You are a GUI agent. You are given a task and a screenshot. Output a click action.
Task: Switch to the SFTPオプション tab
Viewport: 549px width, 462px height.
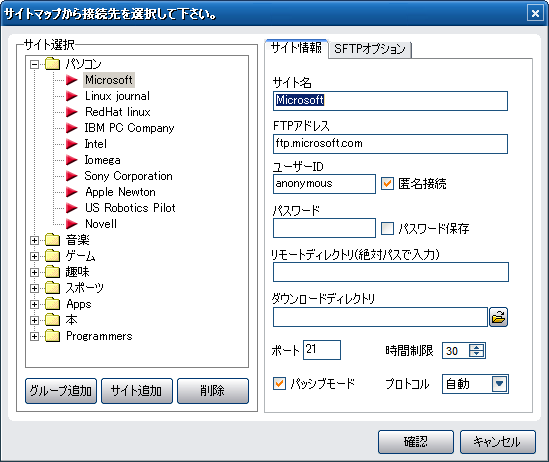[x=369, y=49]
